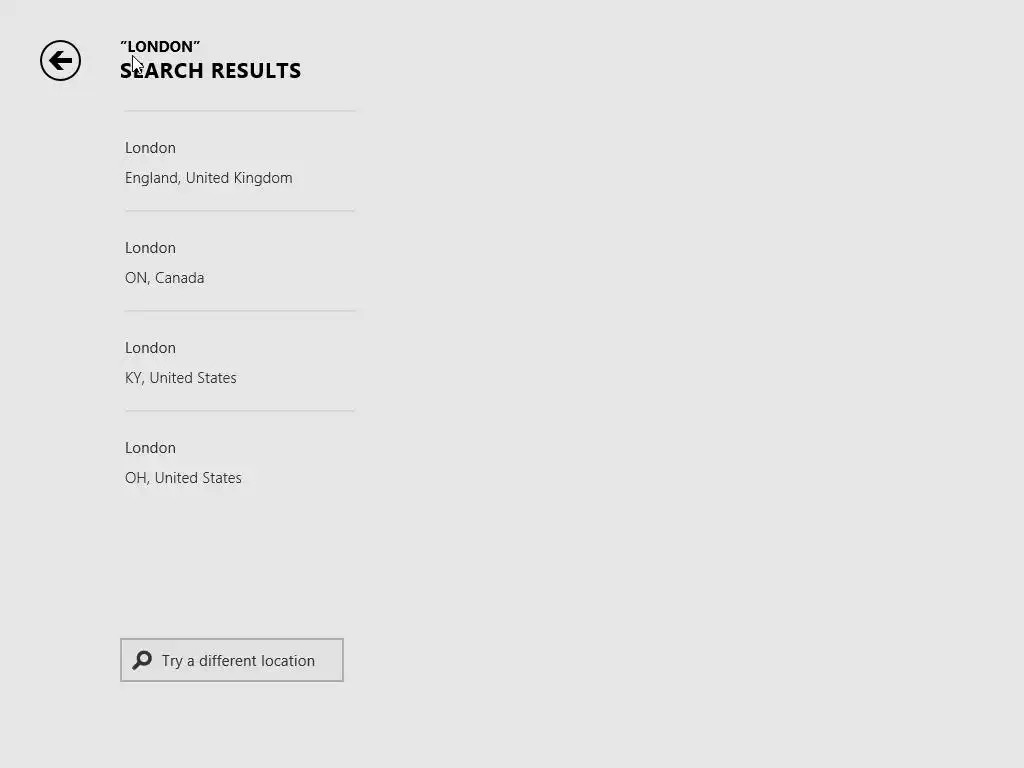Click the quoted "LONDON" query heading
This screenshot has width=1024, height=768.
pyautogui.click(x=160, y=46)
